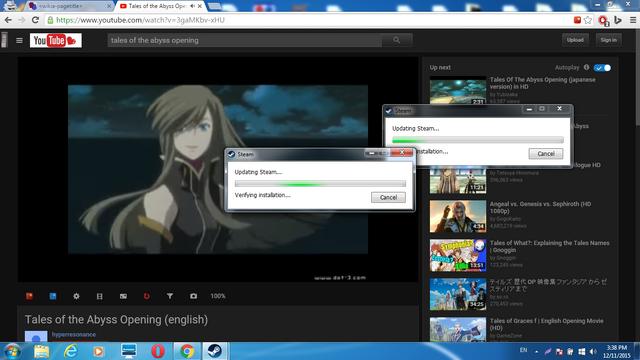Cancel the front Steam update dialog

point(388,197)
